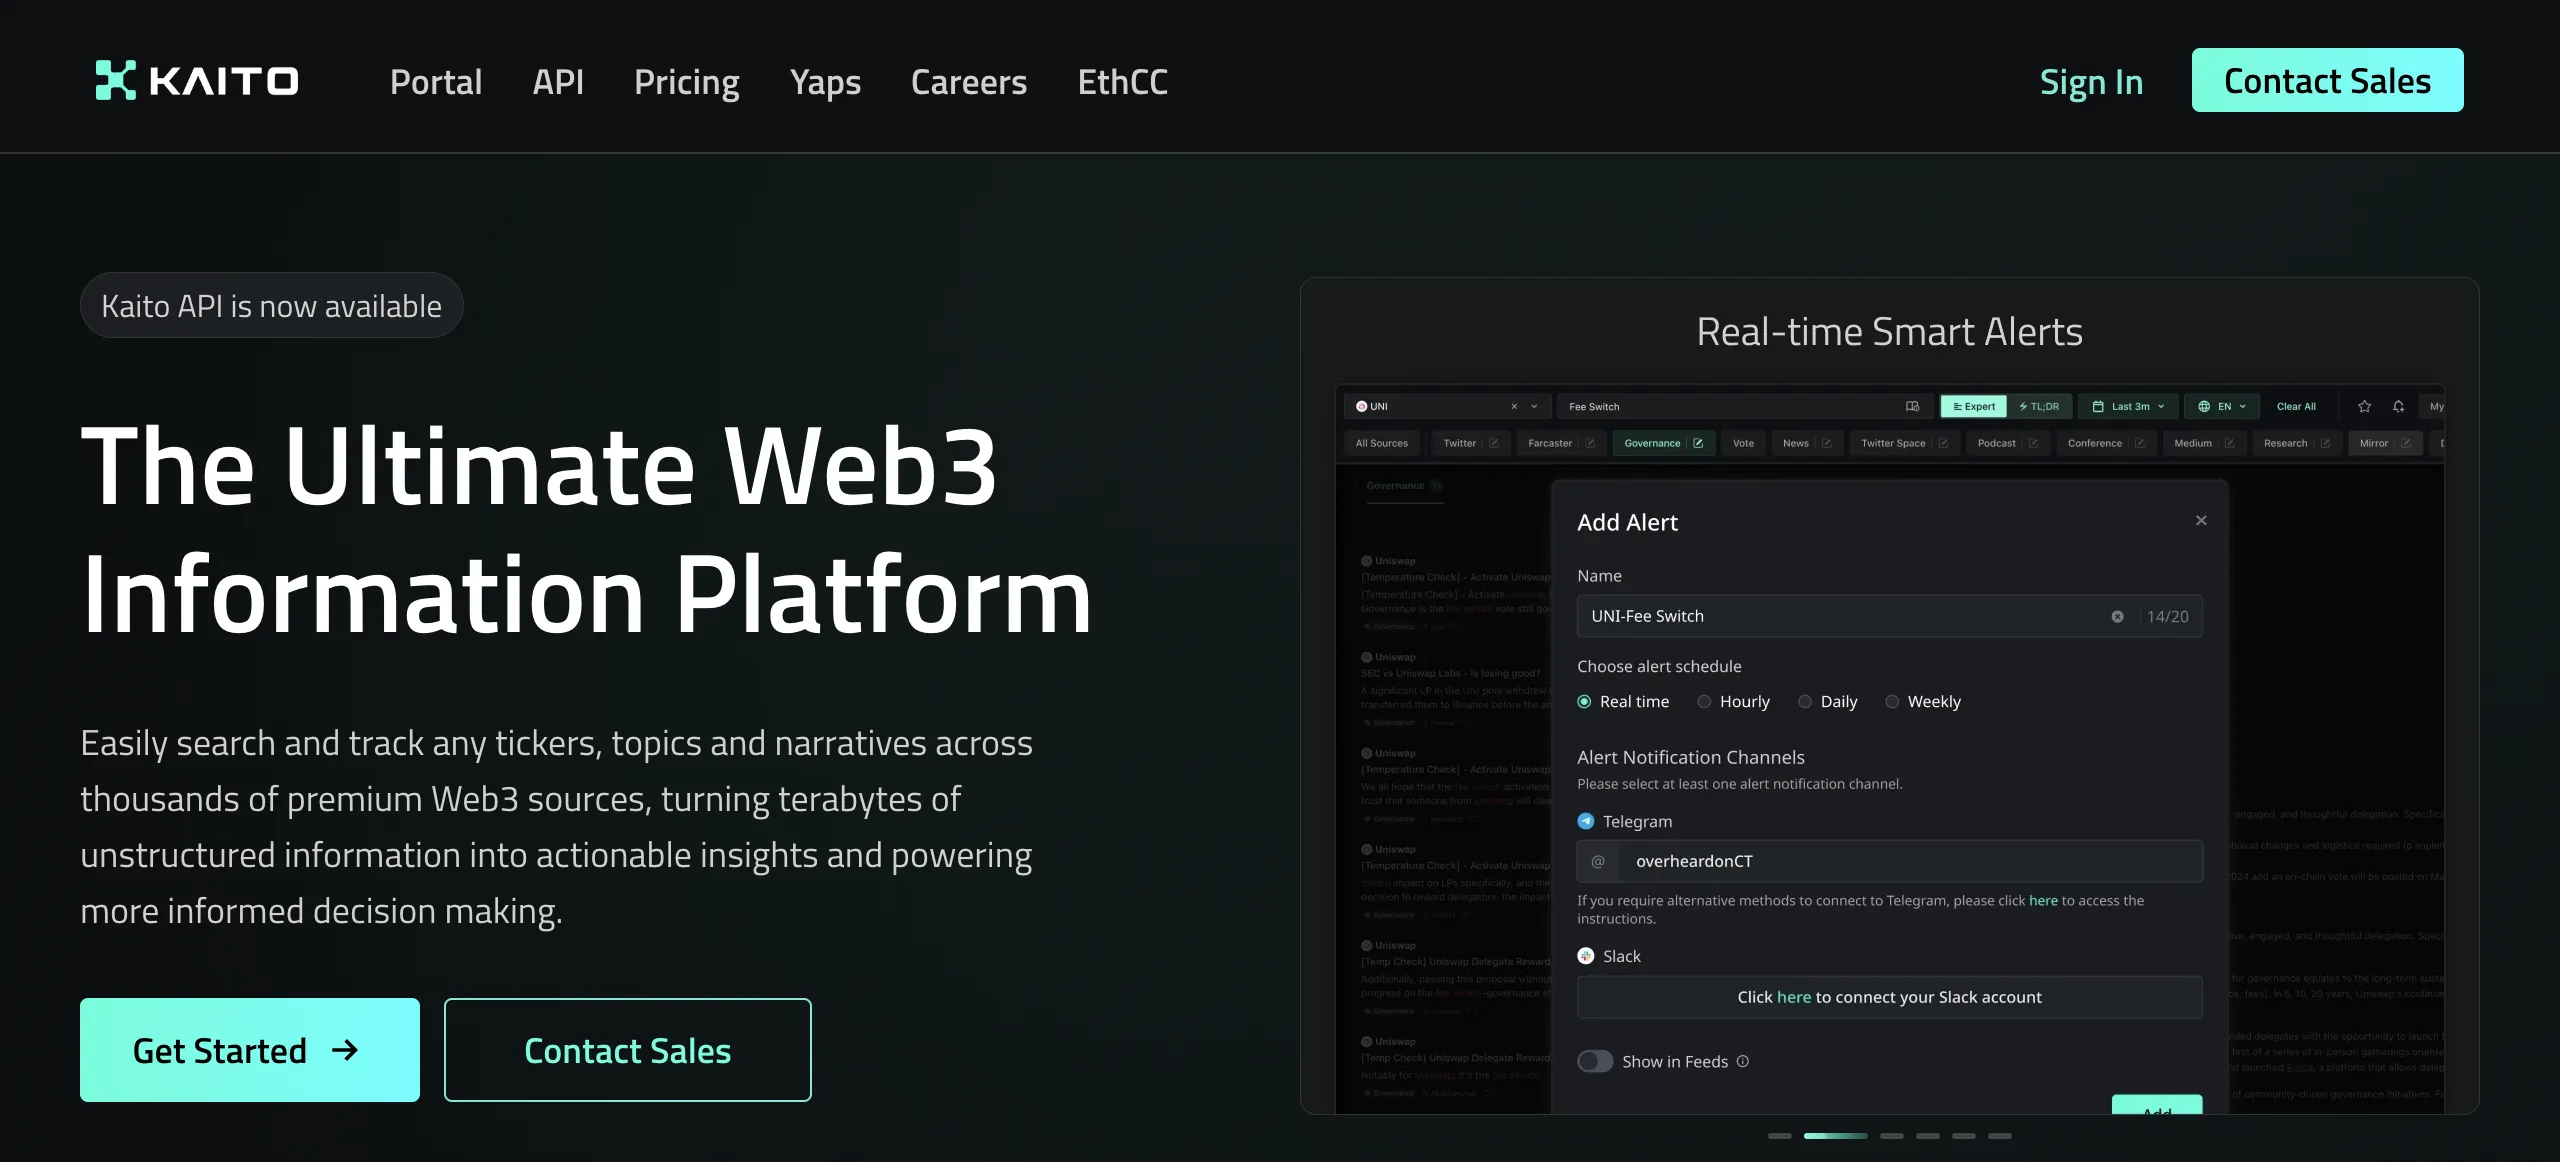Open Yaps navigation item

point(825,81)
